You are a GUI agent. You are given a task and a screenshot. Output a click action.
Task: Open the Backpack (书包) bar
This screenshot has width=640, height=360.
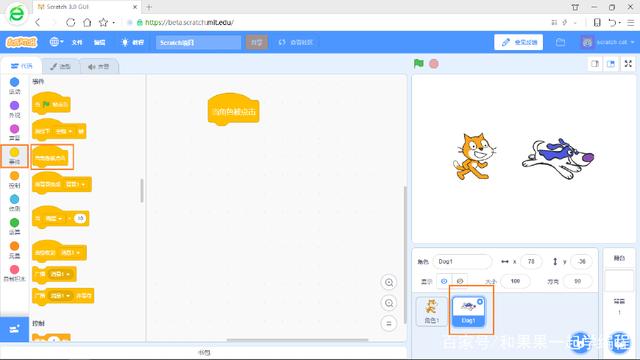click(x=204, y=353)
